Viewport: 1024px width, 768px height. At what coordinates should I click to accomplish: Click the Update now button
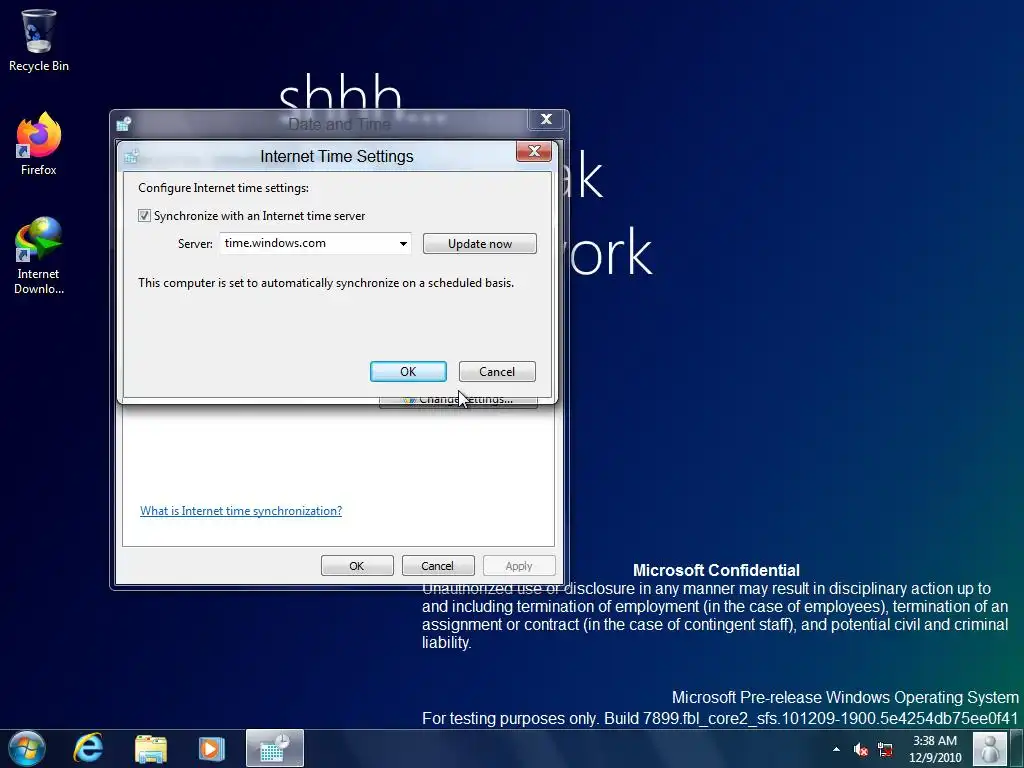tap(480, 244)
